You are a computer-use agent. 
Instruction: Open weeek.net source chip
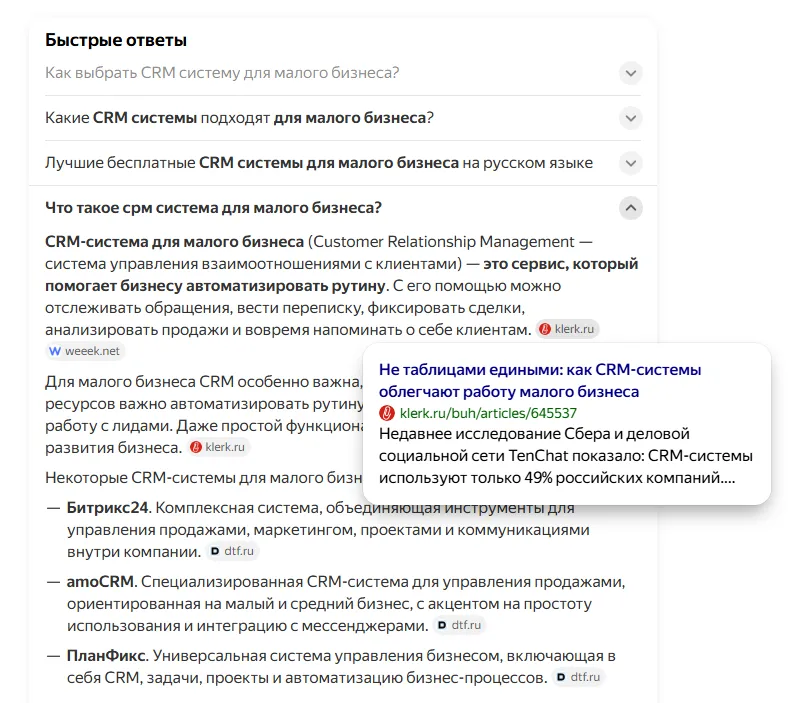pos(85,351)
